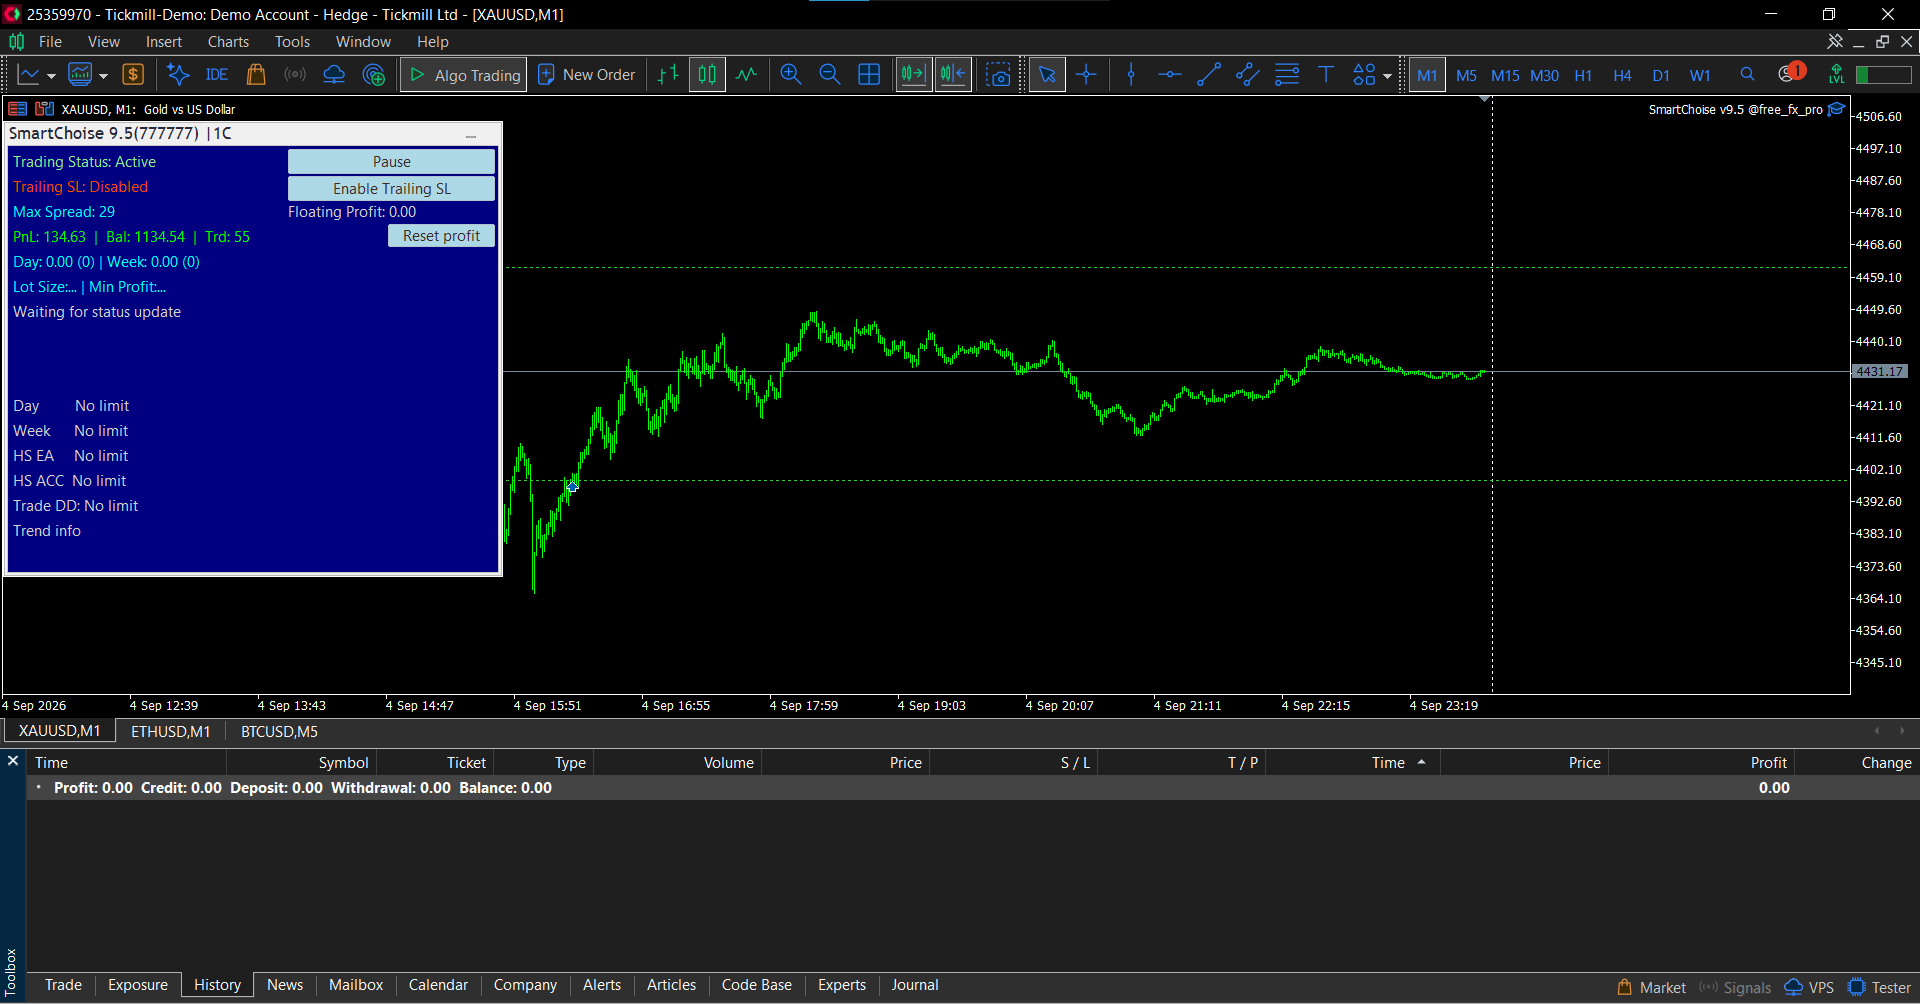Open the Charts menu
This screenshot has width=1920, height=1004.
tap(228, 42)
